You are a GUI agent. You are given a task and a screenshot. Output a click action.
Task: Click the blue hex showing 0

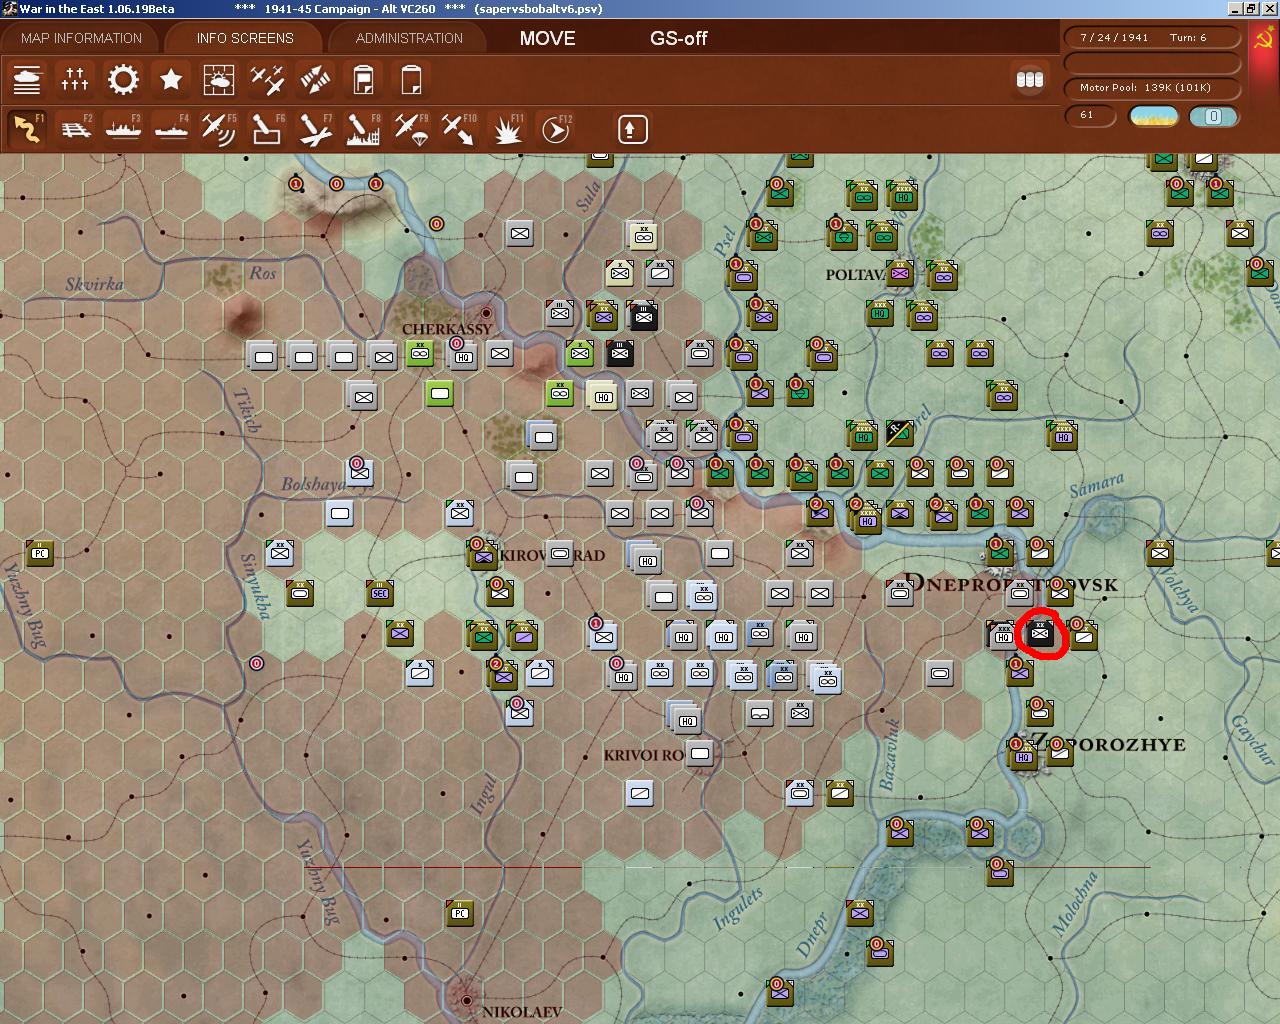(1213, 116)
